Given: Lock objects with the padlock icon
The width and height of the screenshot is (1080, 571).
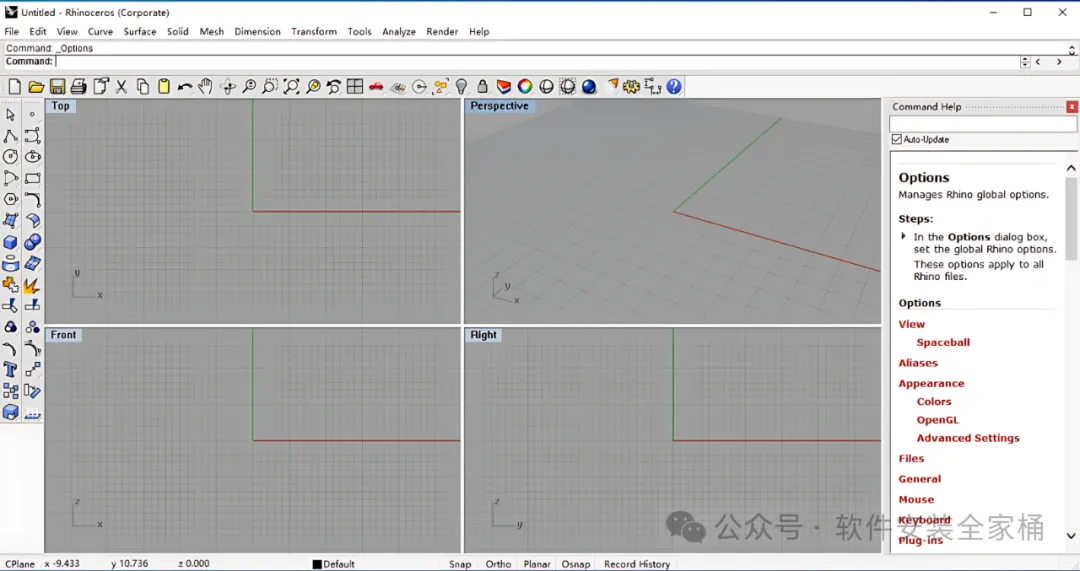Looking at the screenshot, I should tap(483, 86).
